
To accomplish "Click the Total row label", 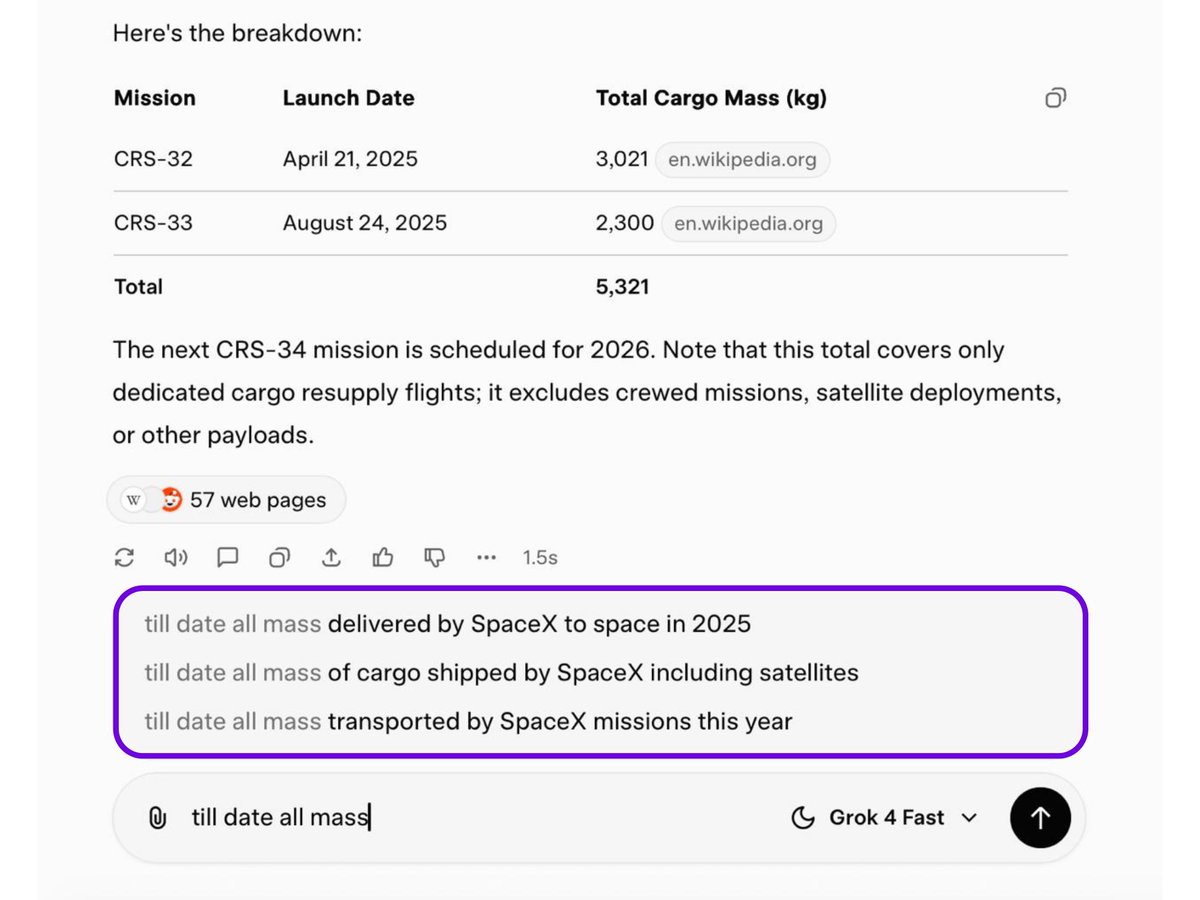I will pos(138,287).
